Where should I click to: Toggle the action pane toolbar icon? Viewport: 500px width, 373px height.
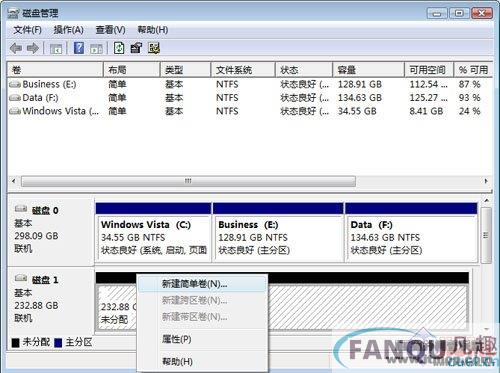click(x=96, y=49)
